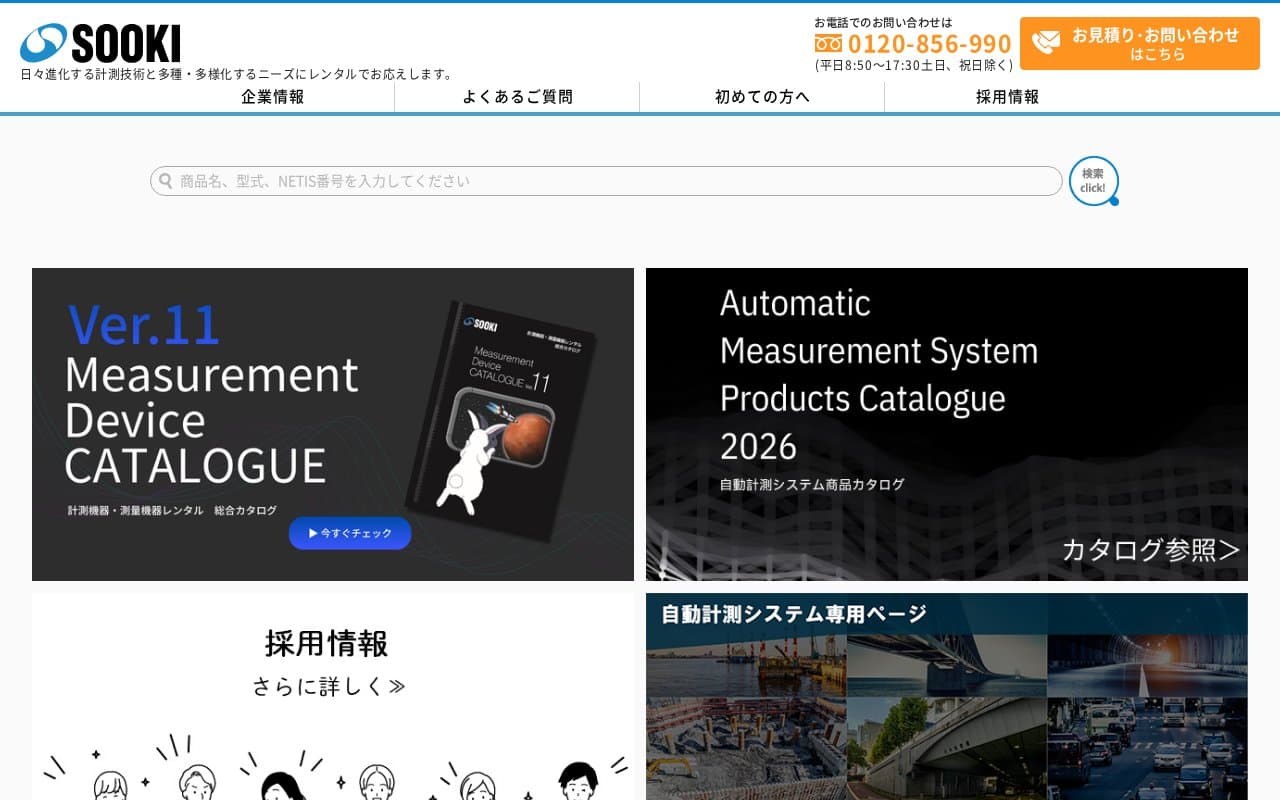Click カタログ参照＞ link
1280x800 pixels.
[1150, 549]
